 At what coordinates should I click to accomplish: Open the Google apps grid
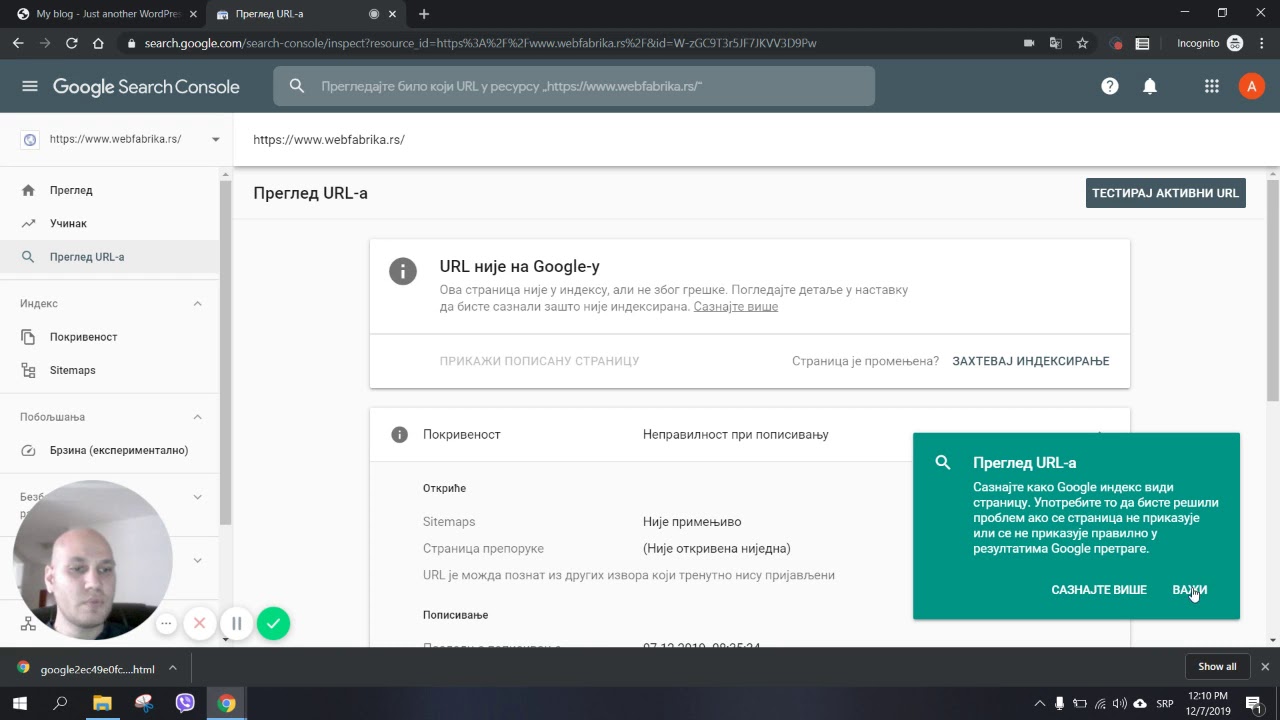[1212, 86]
